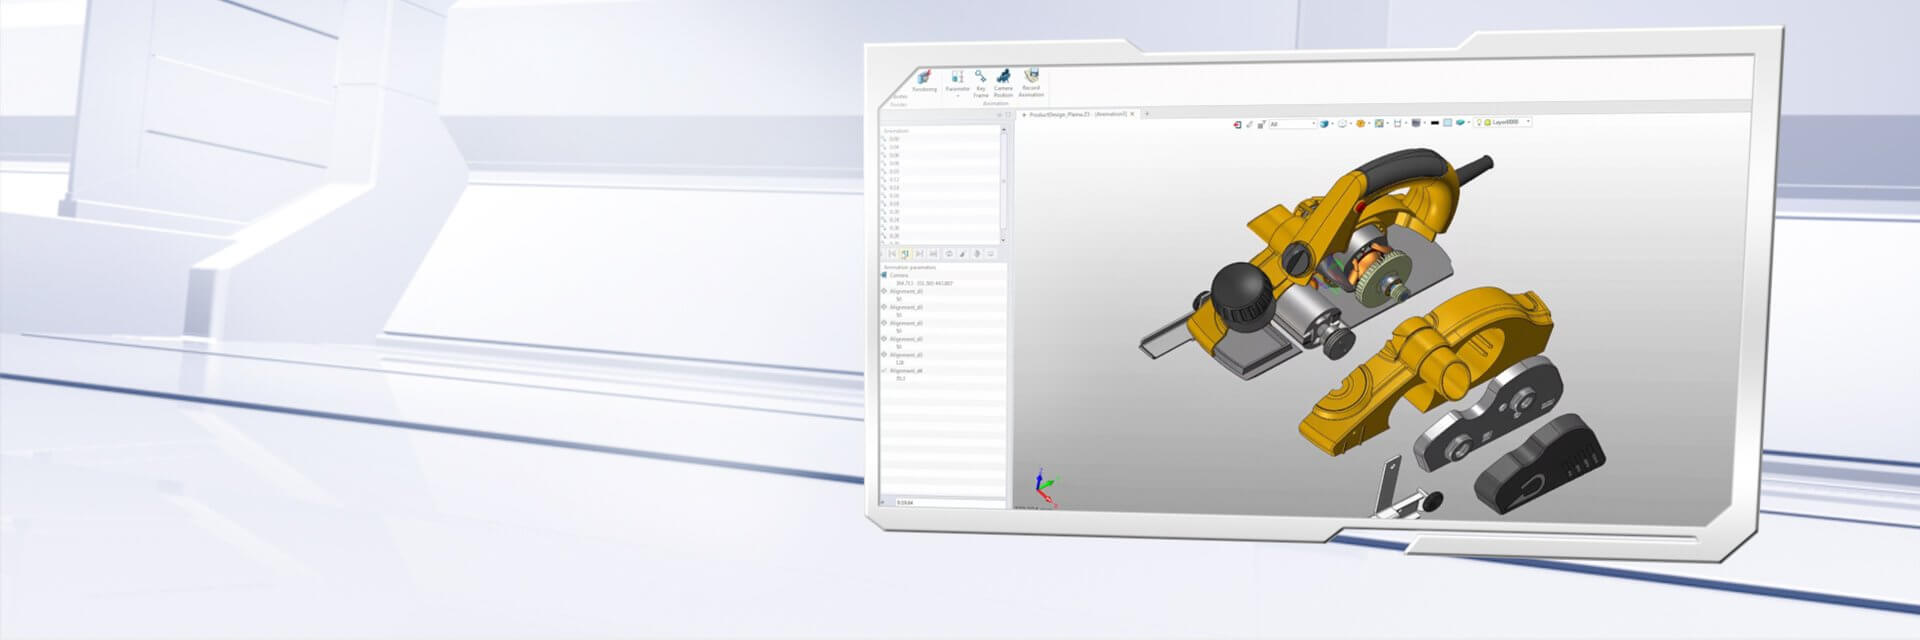Click the orange sphere toolbar icon

click(x=1360, y=124)
